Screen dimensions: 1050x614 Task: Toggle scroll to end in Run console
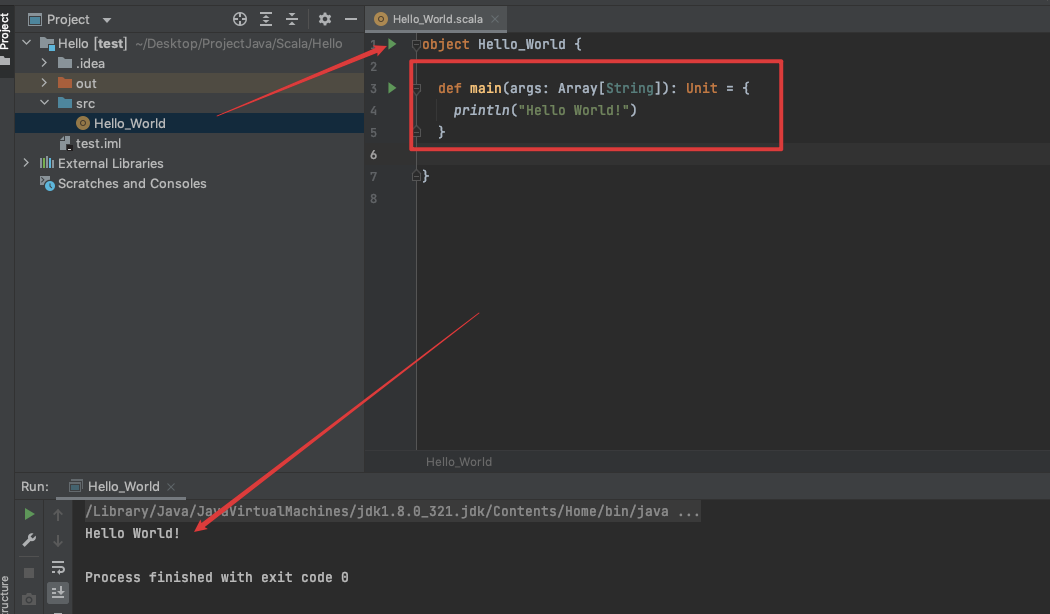tap(58, 593)
